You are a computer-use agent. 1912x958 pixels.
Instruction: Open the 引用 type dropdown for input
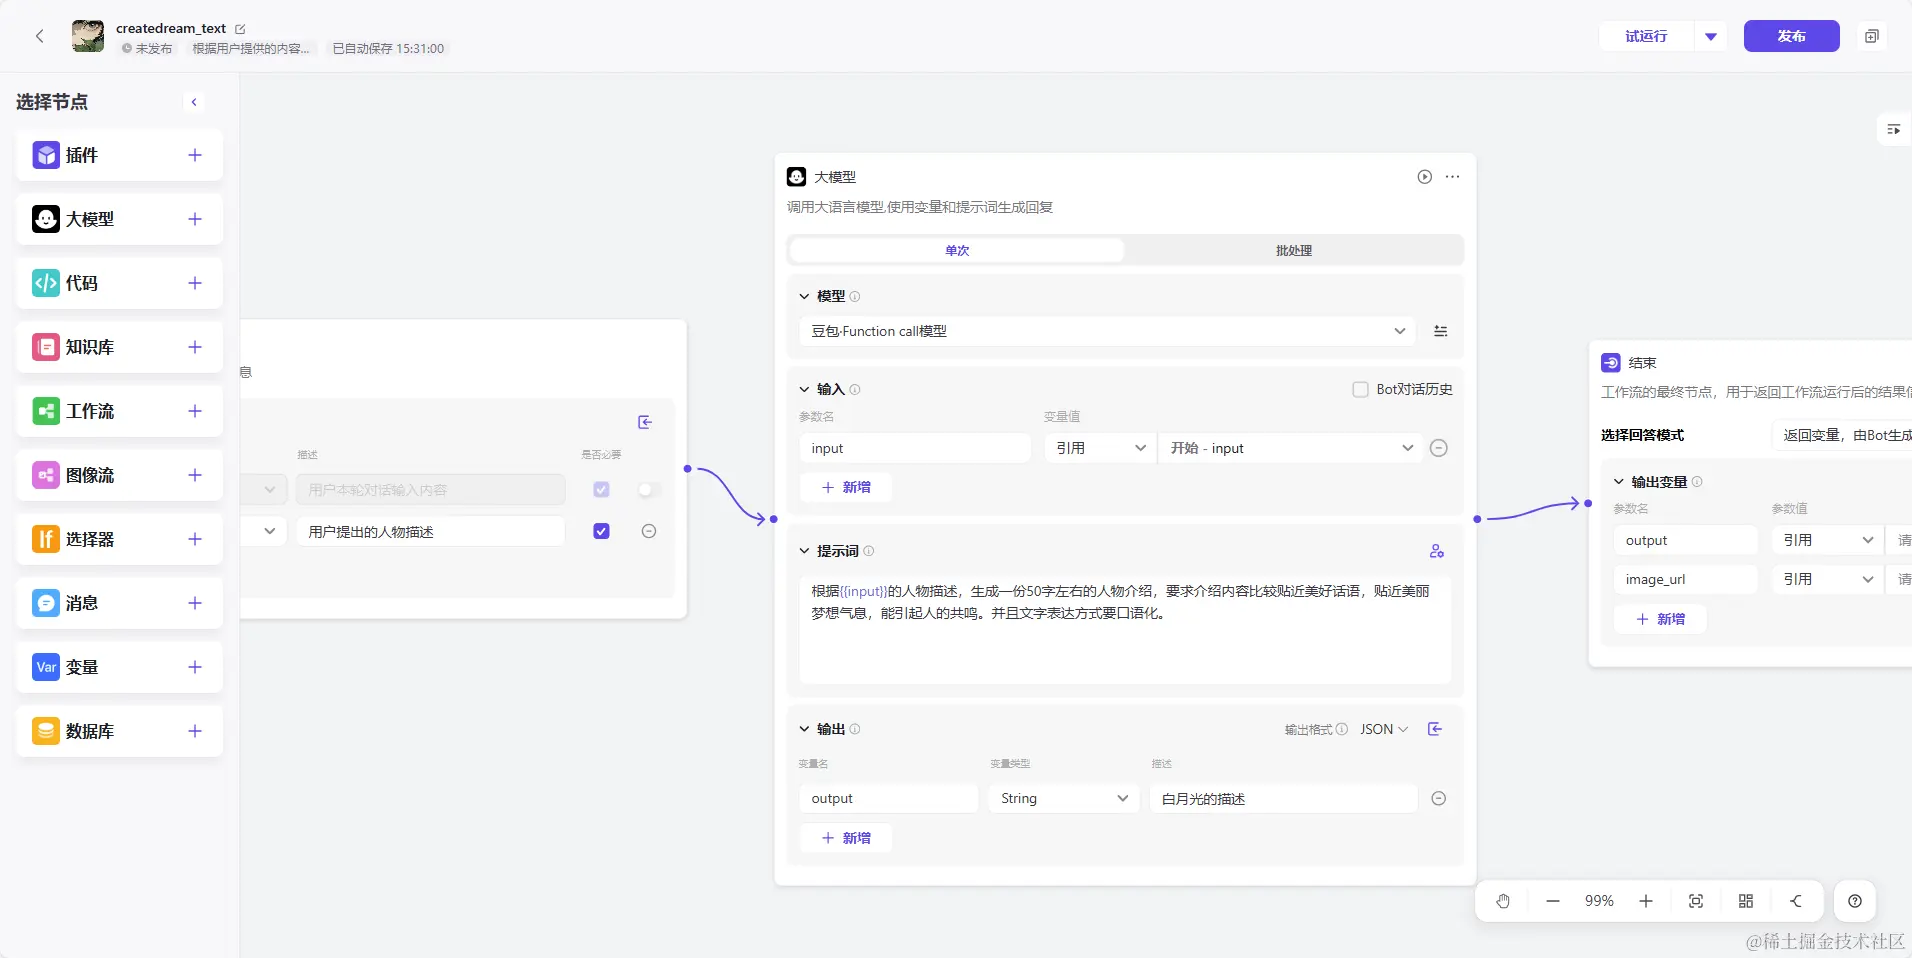(x=1100, y=448)
